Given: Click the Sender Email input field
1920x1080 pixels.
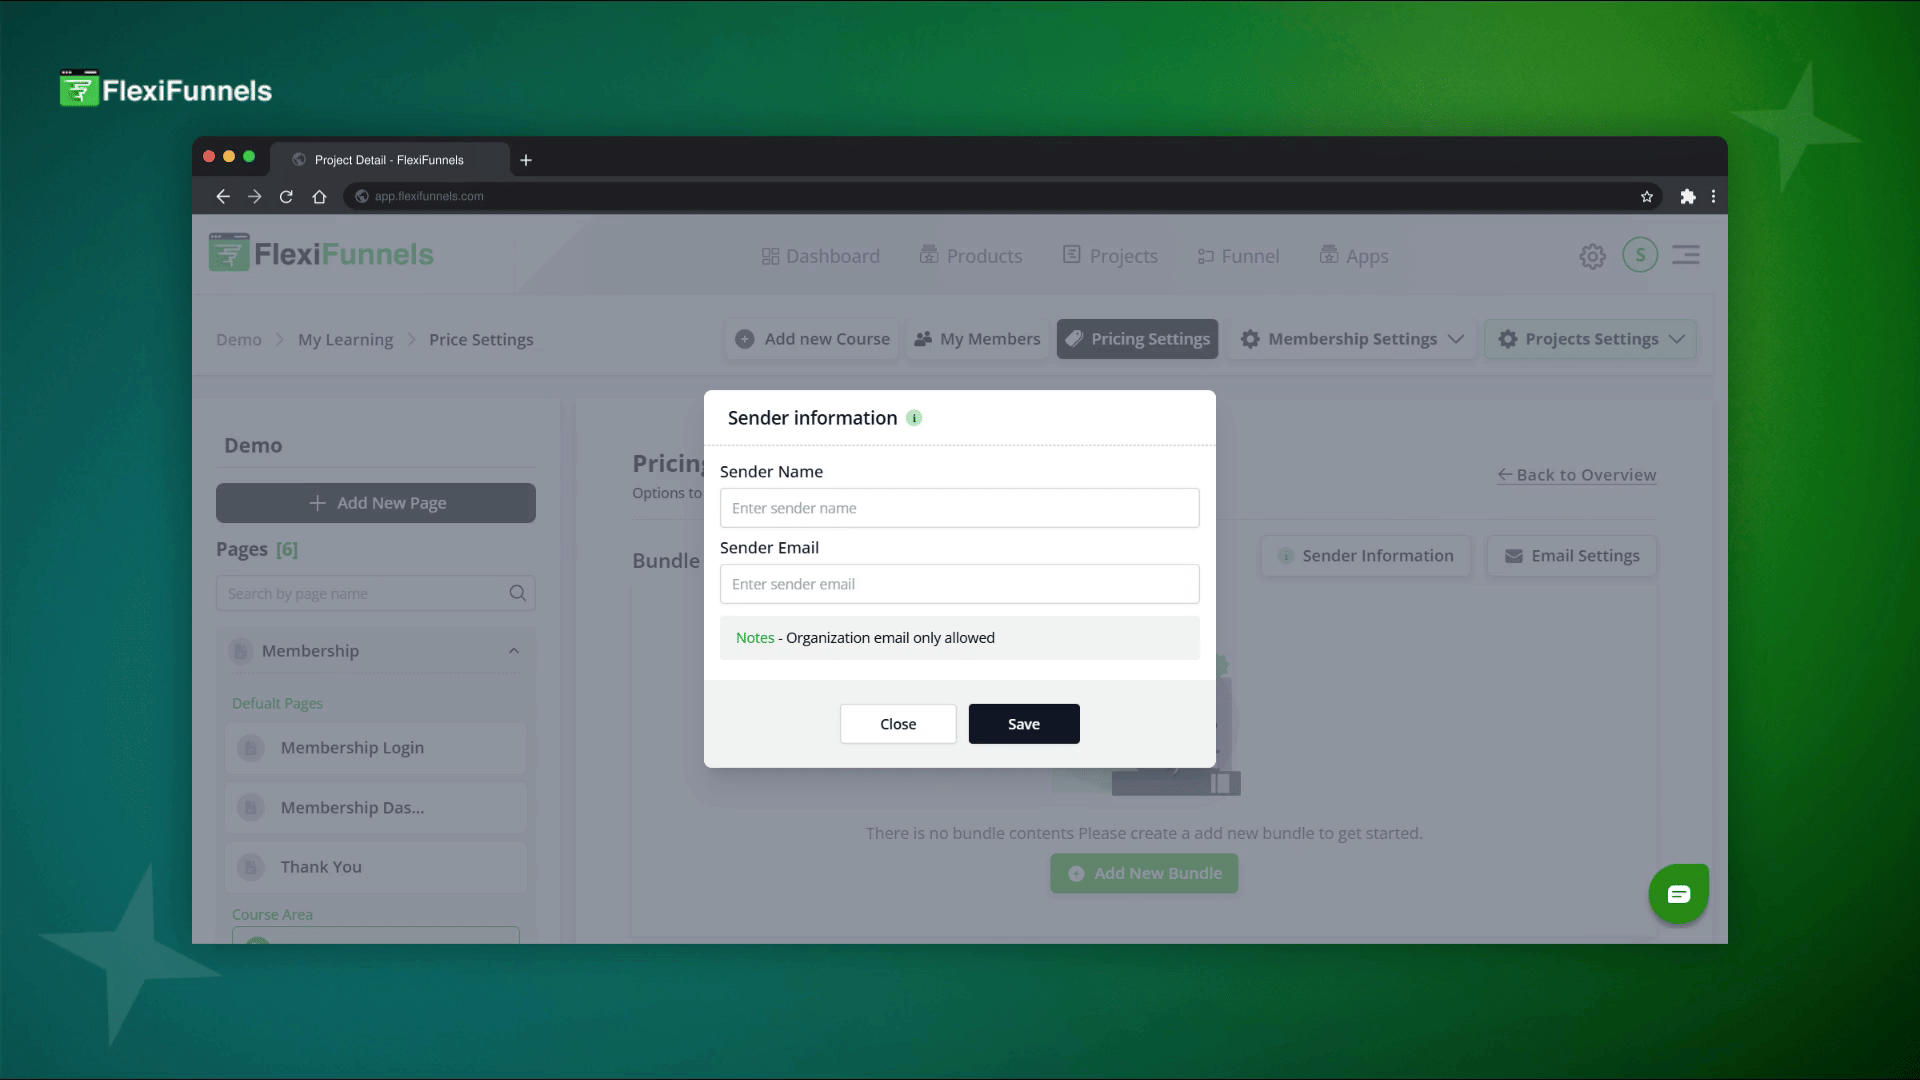Looking at the screenshot, I should [959, 584].
